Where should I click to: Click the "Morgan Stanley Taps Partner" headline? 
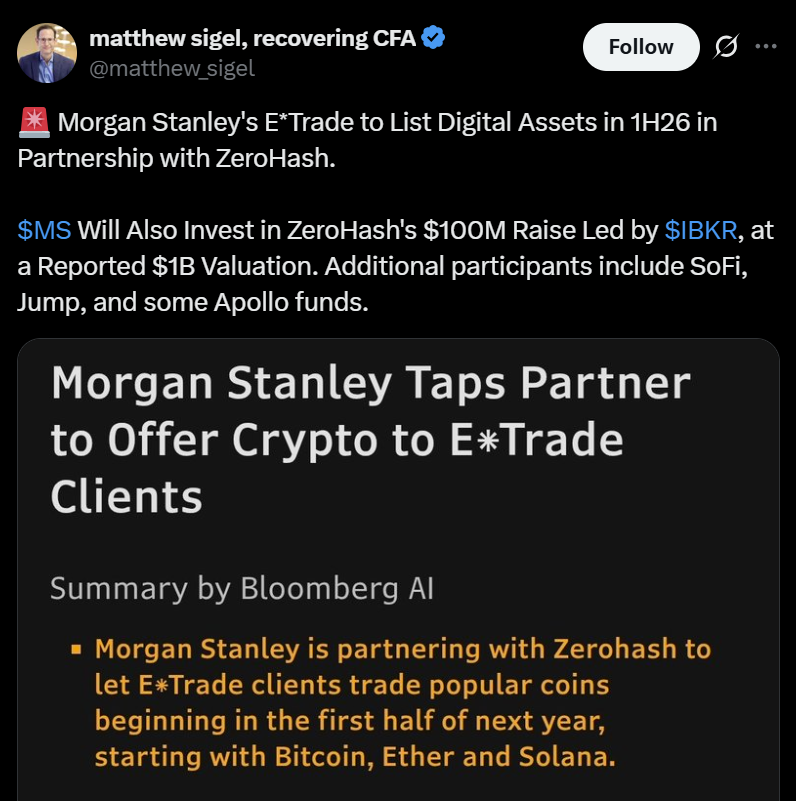tap(370, 384)
